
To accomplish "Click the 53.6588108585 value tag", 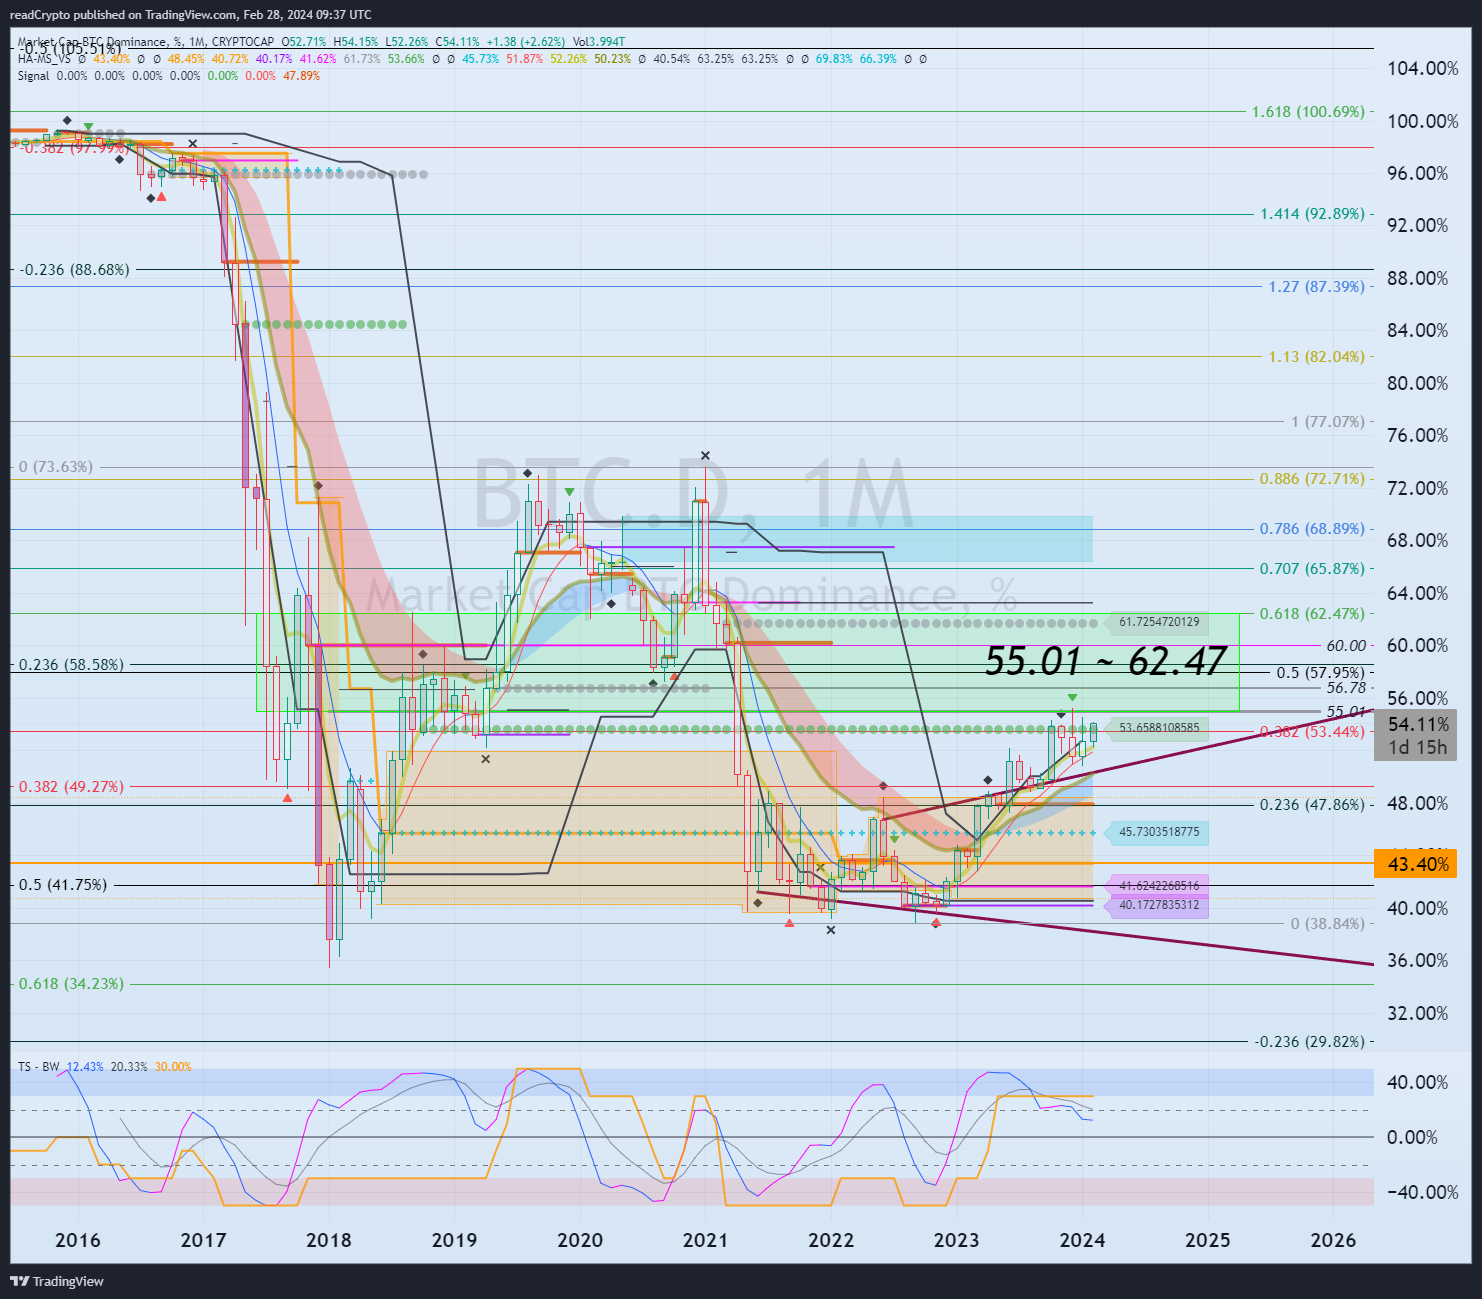I will tap(1159, 727).
